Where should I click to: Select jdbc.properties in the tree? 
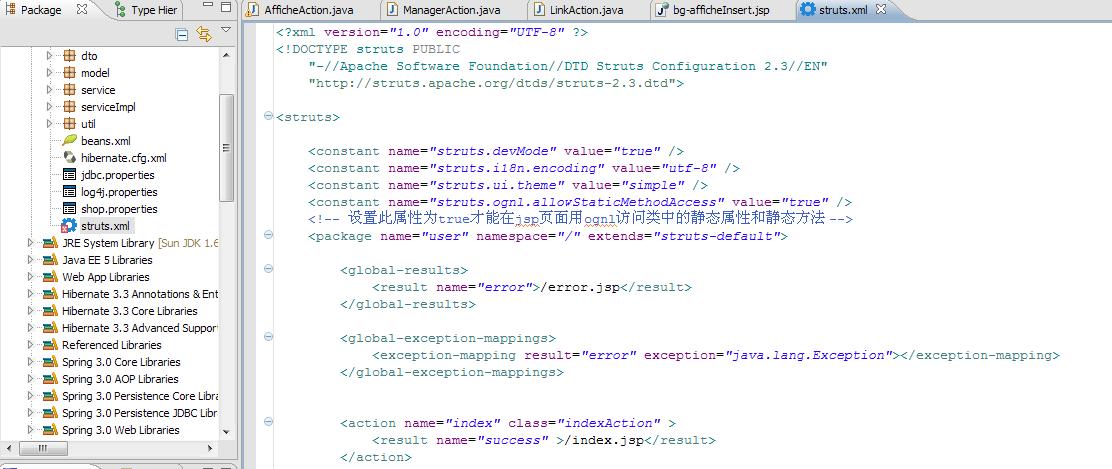point(117,175)
